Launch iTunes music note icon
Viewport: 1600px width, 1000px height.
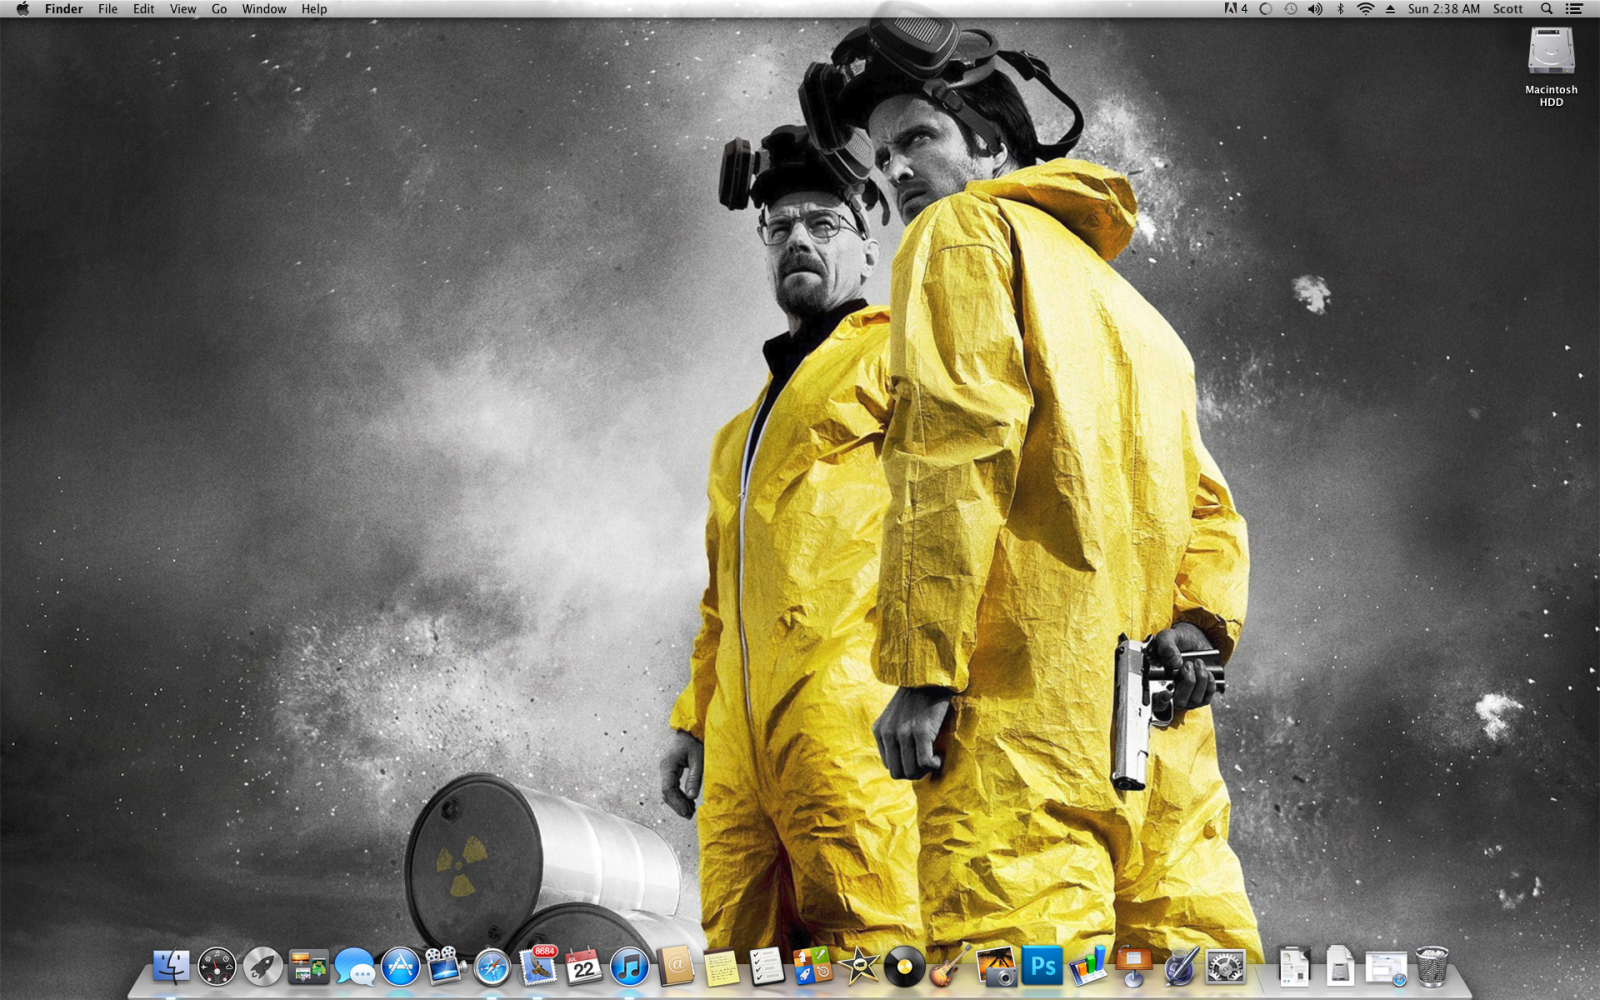click(x=629, y=967)
